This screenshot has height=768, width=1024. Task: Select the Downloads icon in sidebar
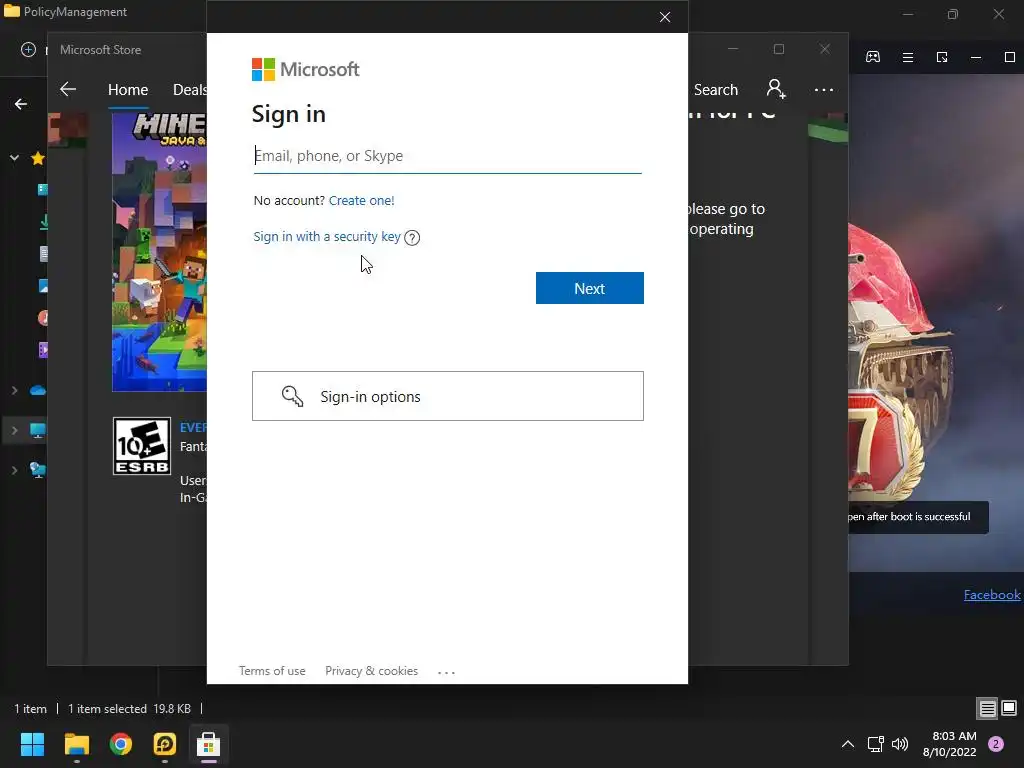pyautogui.click(x=44, y=222)
